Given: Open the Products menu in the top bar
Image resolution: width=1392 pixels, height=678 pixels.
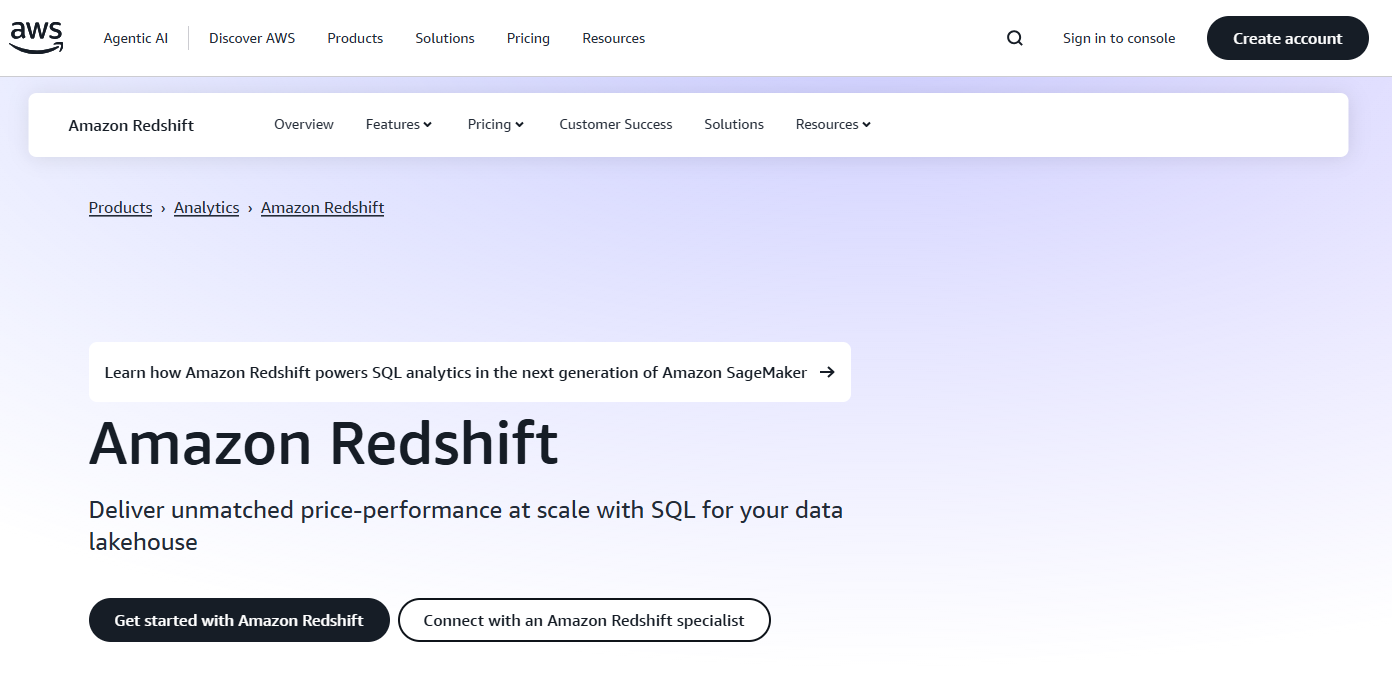Looking at the screenshot, I should tap(354, 38).
